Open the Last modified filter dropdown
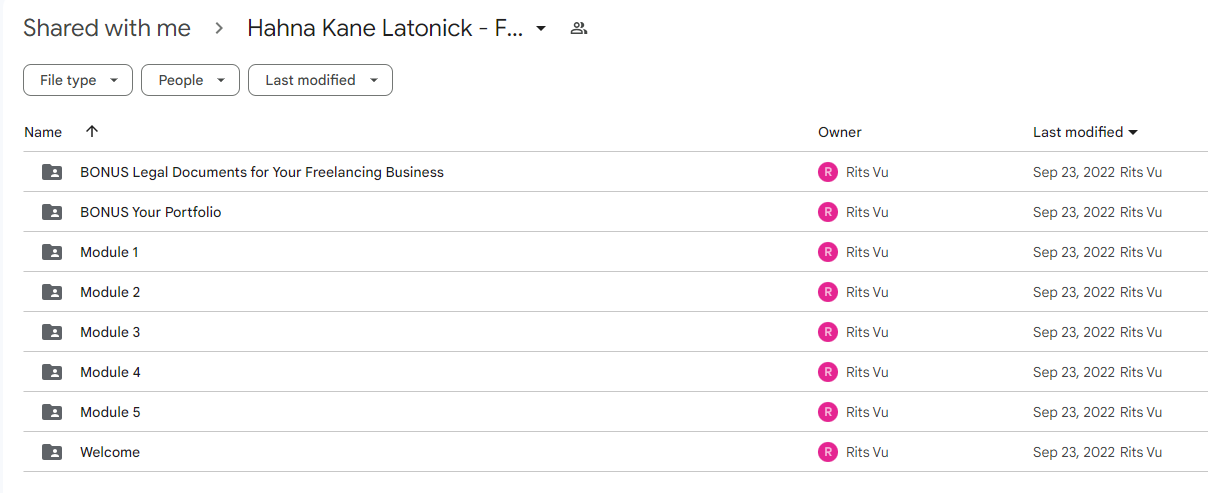 320,80
